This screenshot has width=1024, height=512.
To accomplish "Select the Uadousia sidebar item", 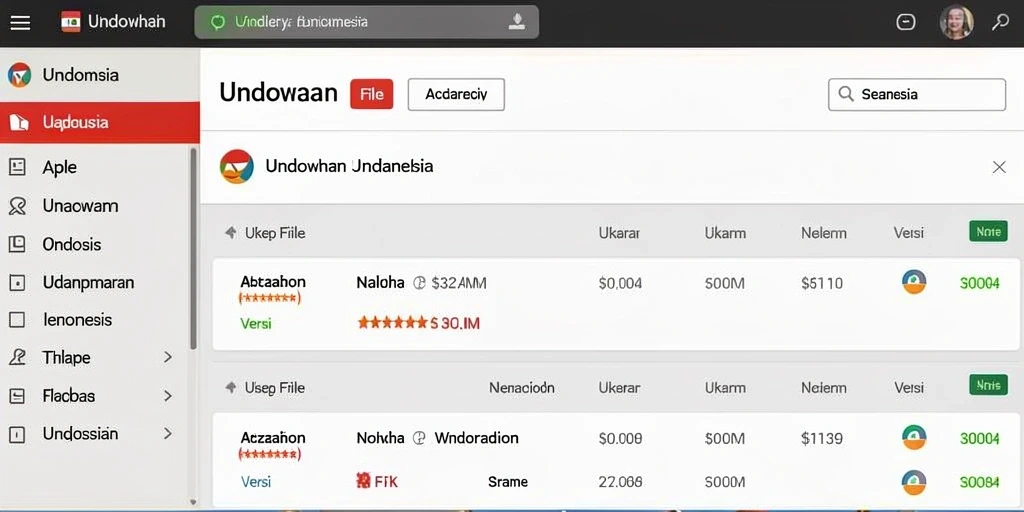I will point(100,122).
